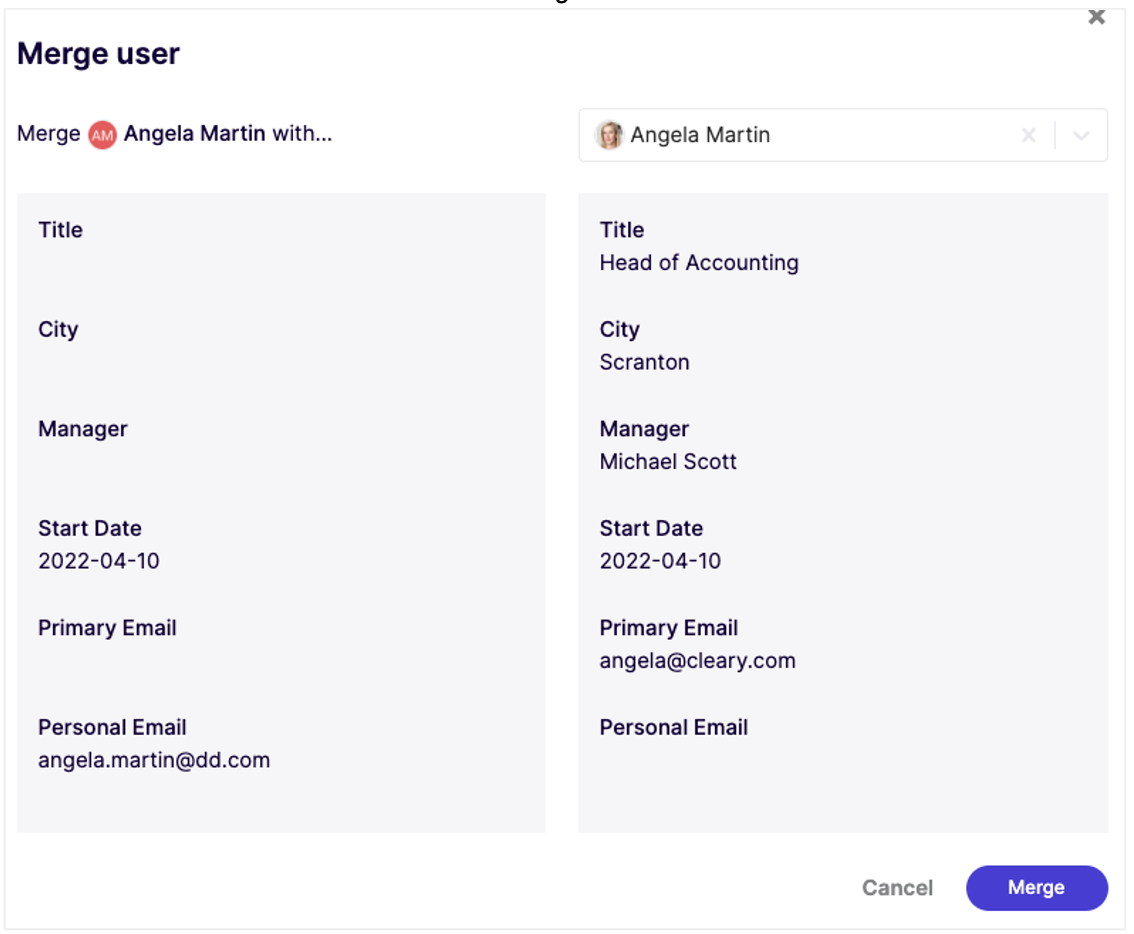
Task: Clear the selected user with the X icon
Action: tap(1028, 134)
